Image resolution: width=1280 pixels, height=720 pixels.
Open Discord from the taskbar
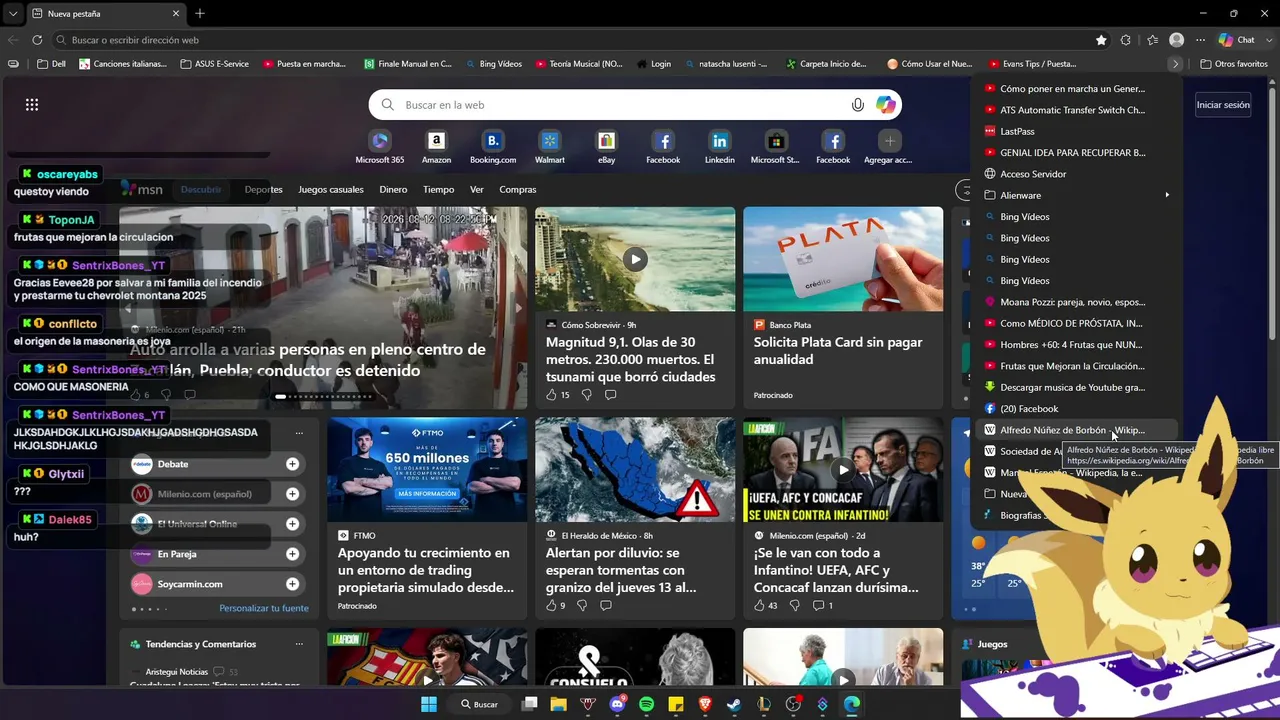(x=617, y=704)
